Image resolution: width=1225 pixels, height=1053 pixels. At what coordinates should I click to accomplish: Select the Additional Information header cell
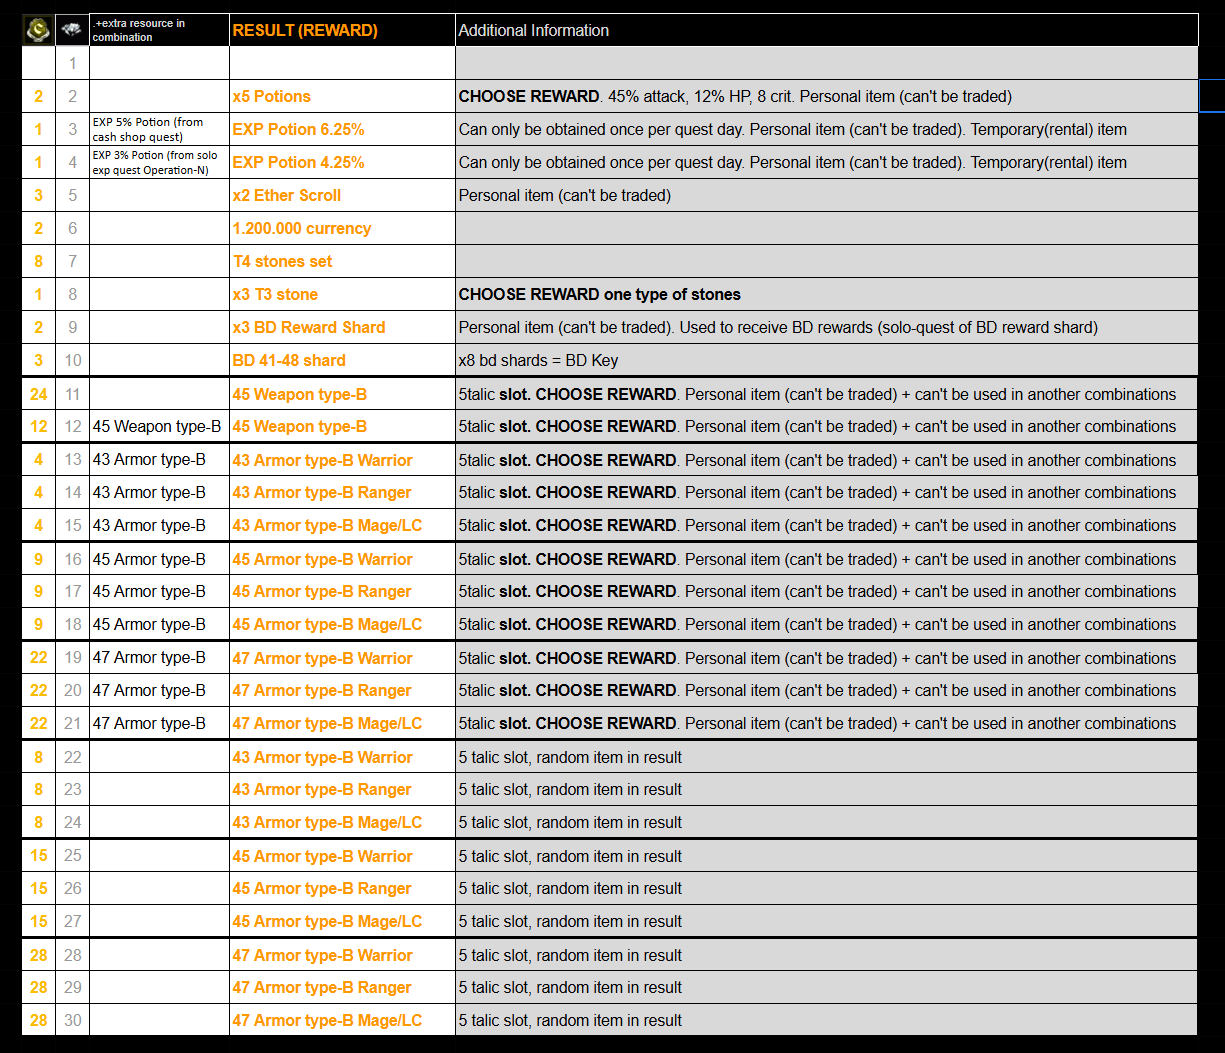pos(533,30)
